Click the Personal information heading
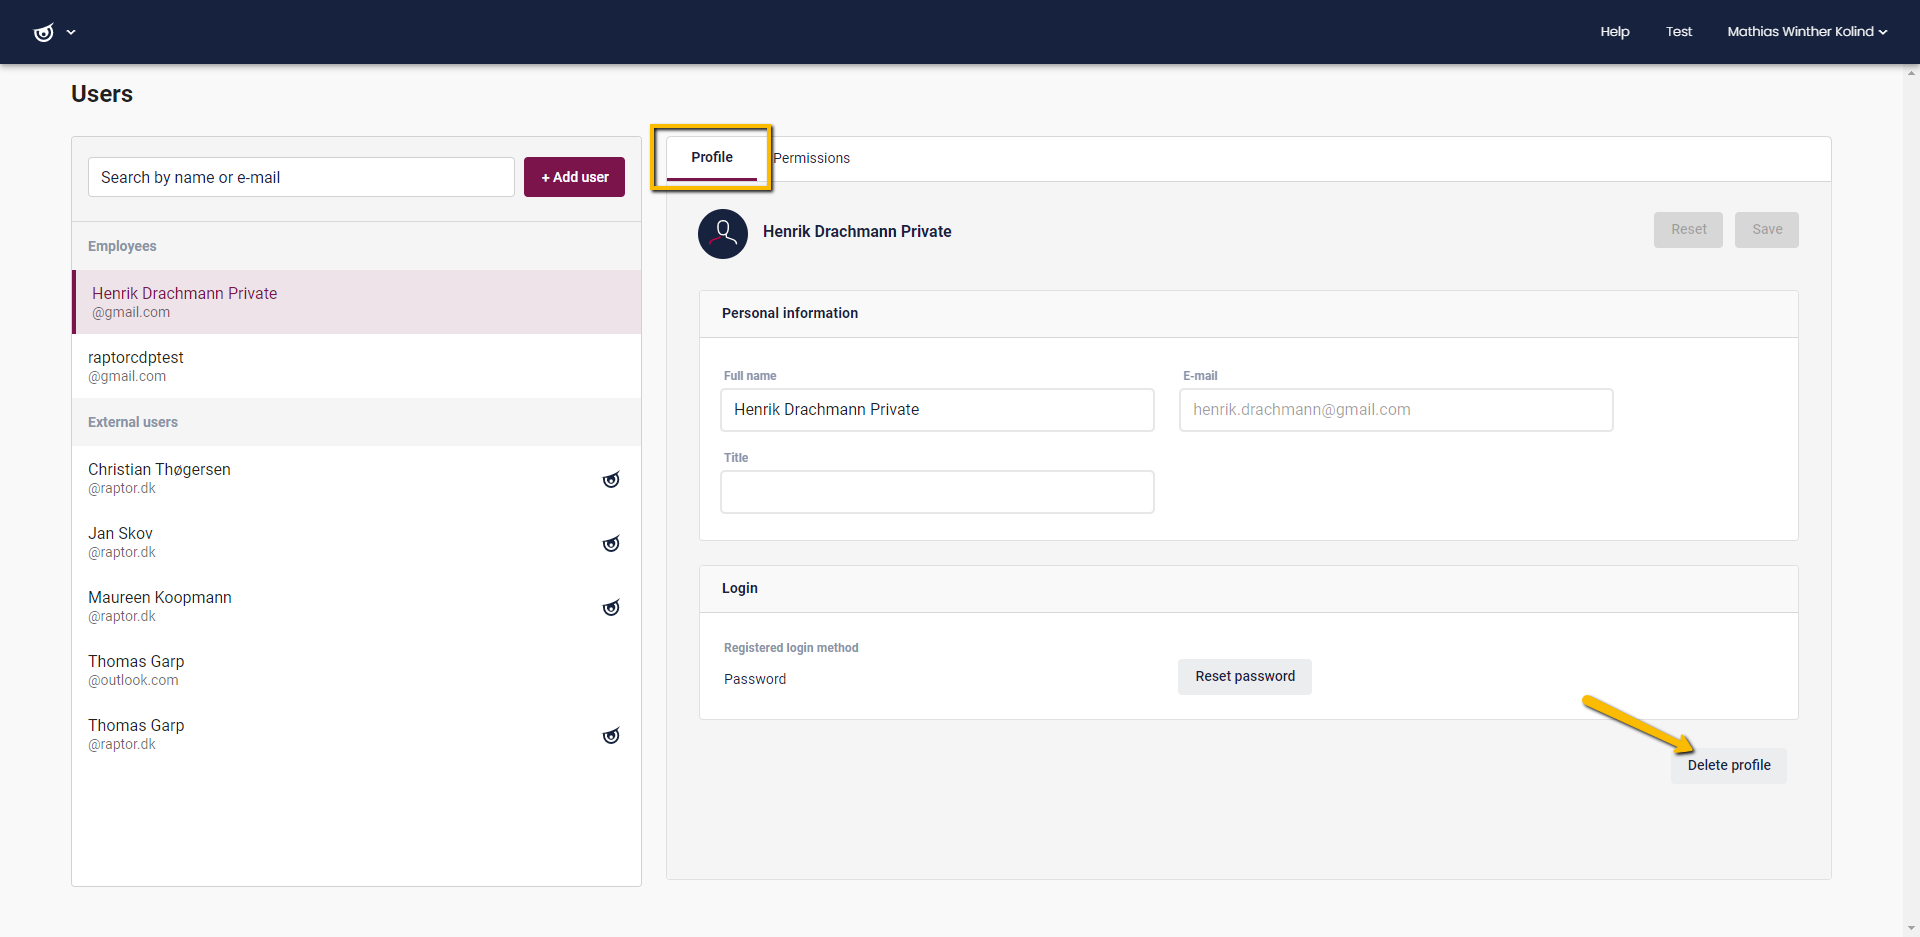The height and width of the screenshot is (937, 1920). pyautogui.click(x=790, y=313)
